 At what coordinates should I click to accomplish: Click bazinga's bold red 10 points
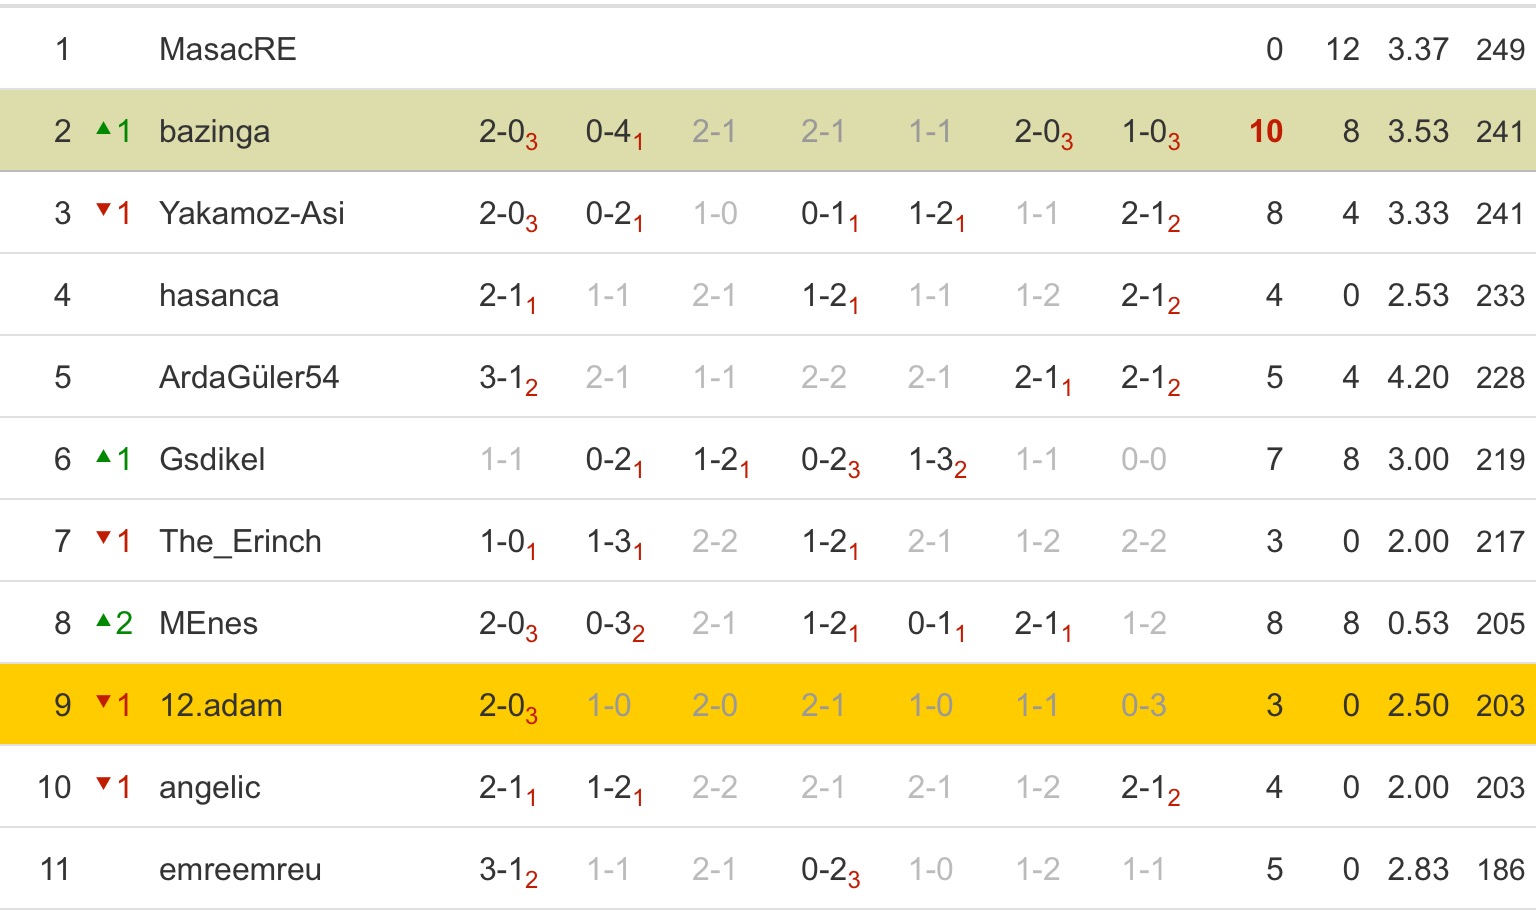click(x=1266, y=131)
